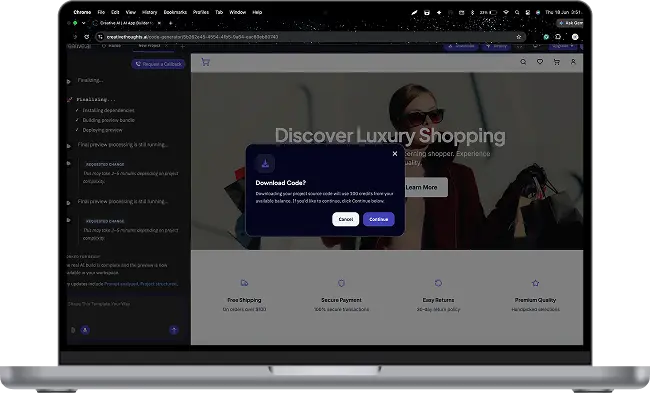Click the Request a Callback button

(158, 64)
